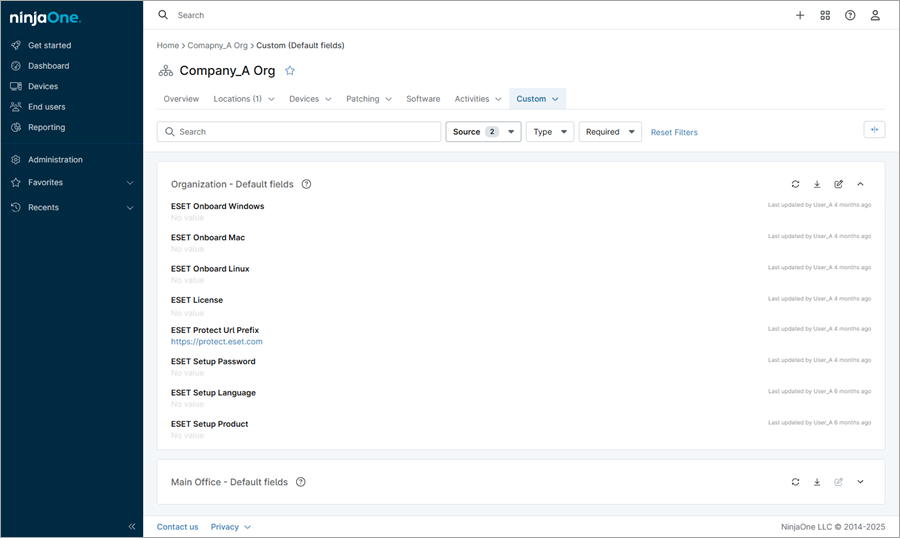Open the Type filter dropdown
900x538 pixels.
[549, 132]
